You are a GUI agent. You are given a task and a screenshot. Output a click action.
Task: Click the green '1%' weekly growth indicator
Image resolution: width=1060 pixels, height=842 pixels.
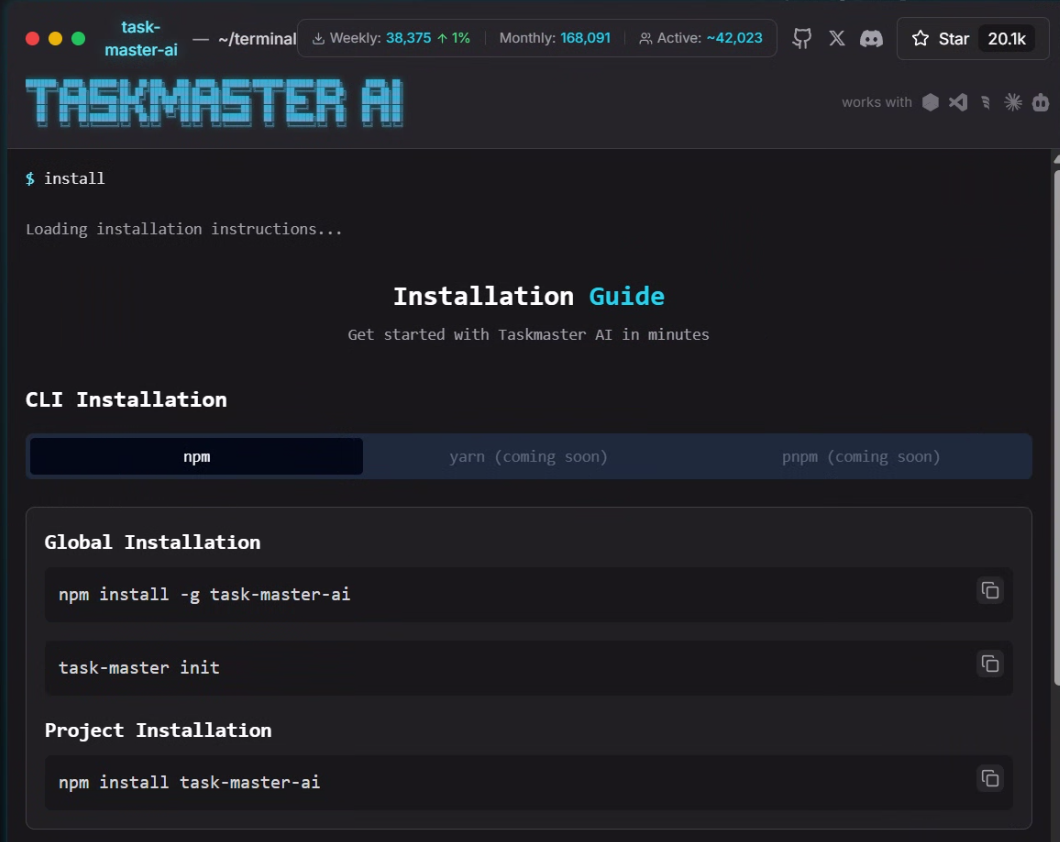[454, 38]
